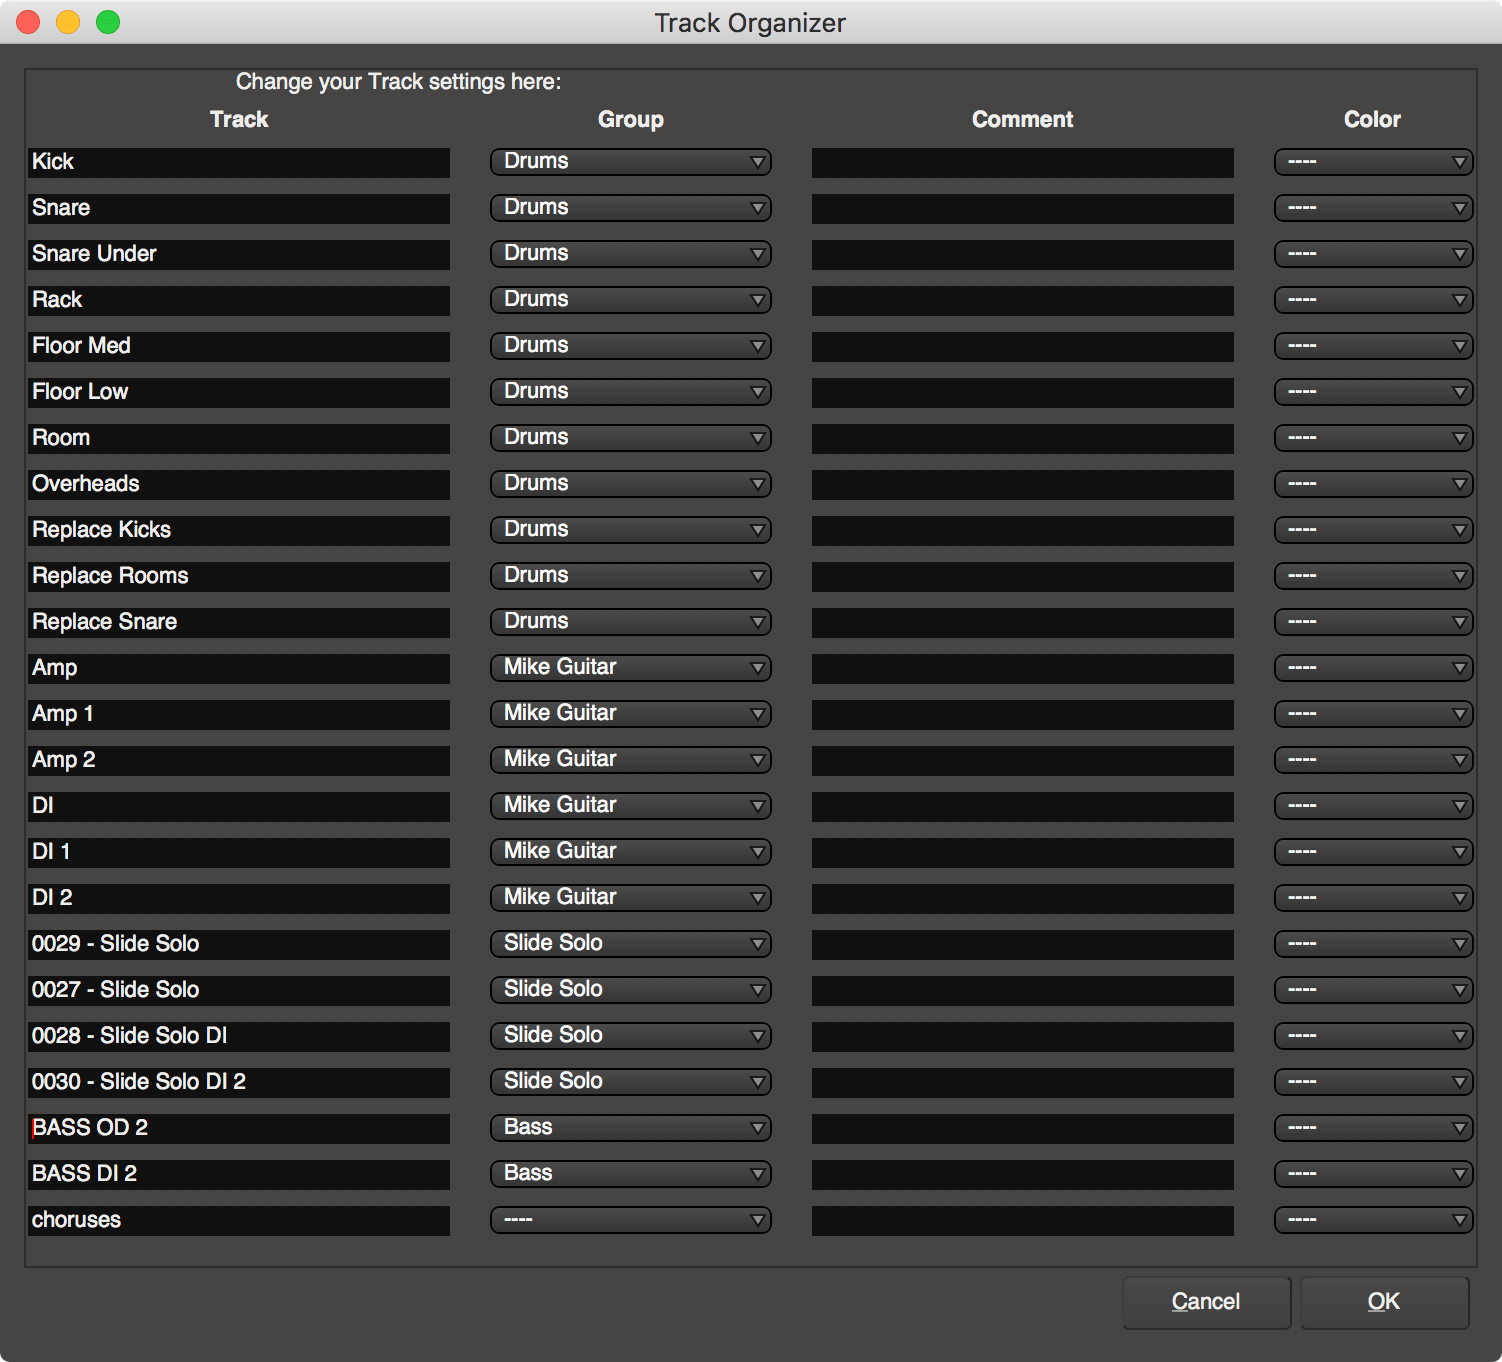
Task: Close the Track Organizer window
Action: (x=28, y=22)
